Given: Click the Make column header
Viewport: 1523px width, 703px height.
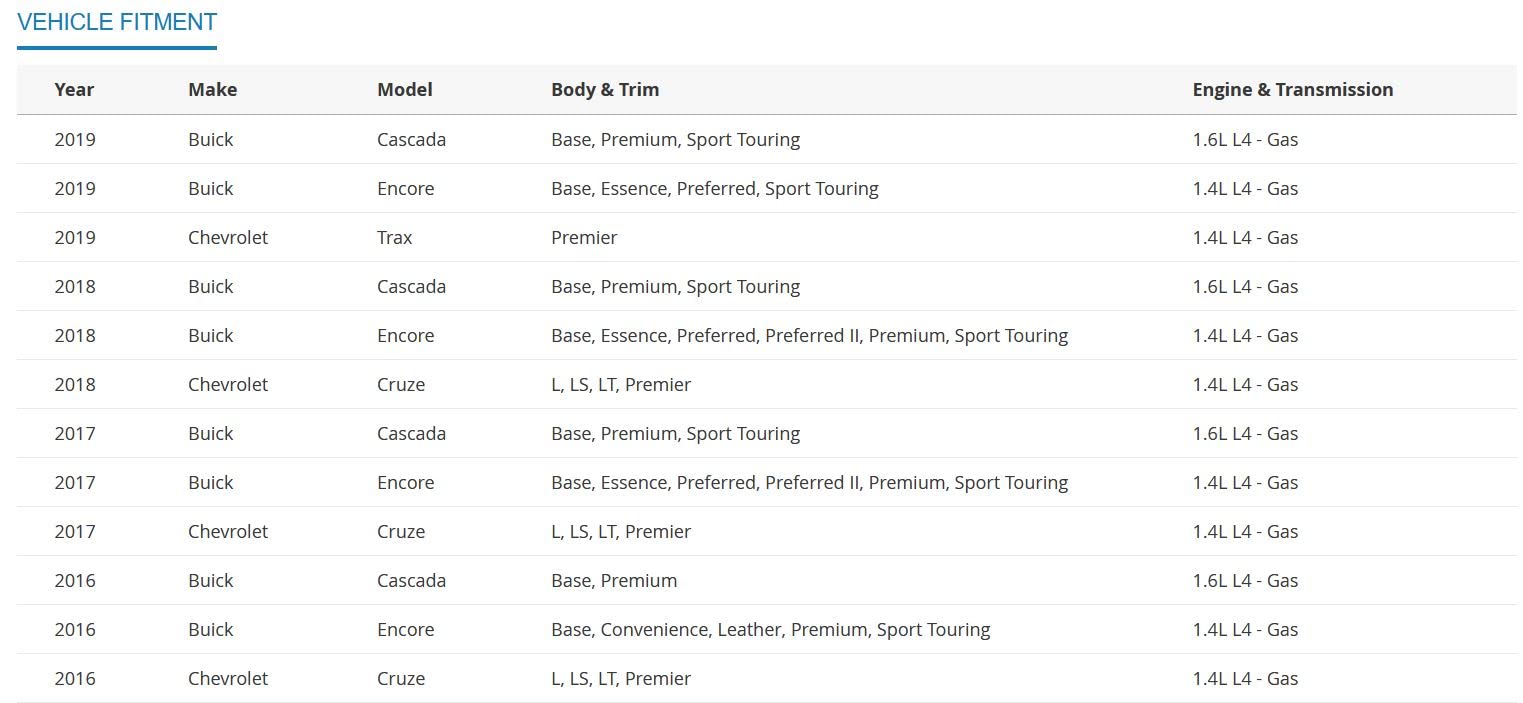Looking at the screenshot, I should pyautogui.click(x=212, y=90).
